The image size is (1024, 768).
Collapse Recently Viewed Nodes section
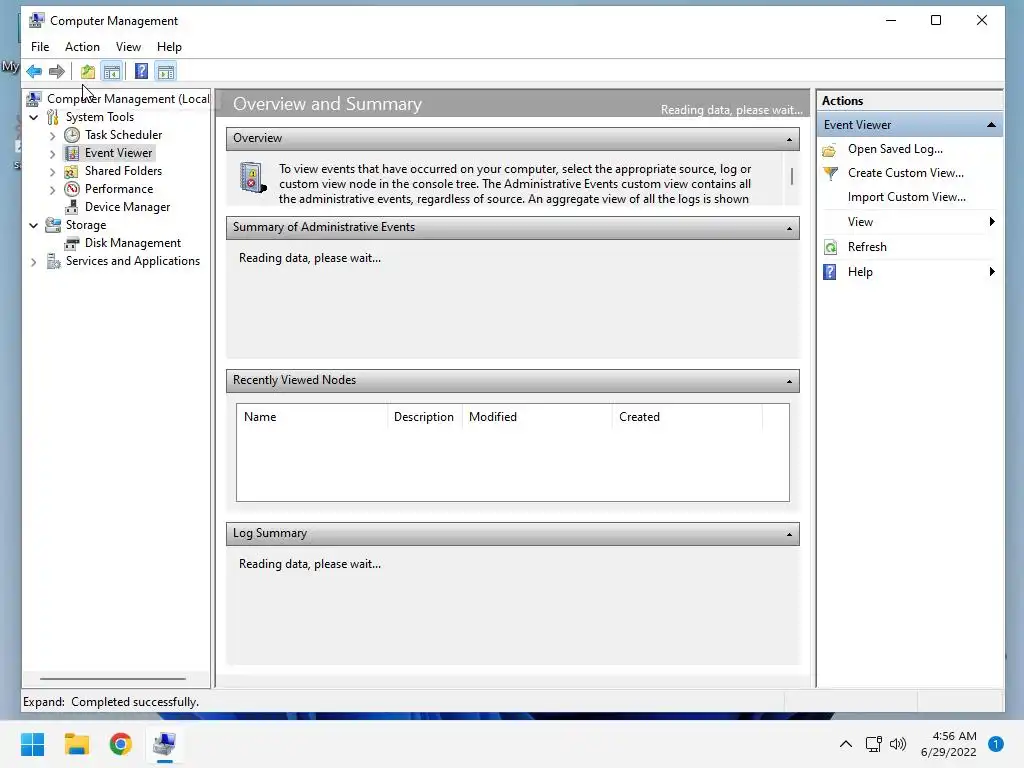(789, 381)
